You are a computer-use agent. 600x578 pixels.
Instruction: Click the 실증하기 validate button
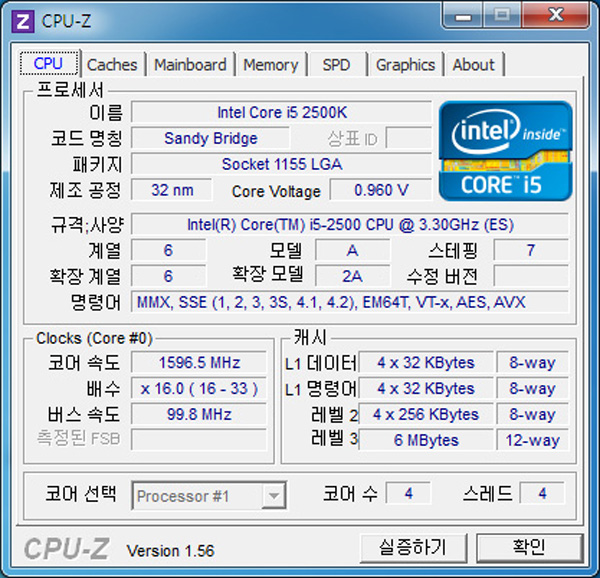(413, 548)
